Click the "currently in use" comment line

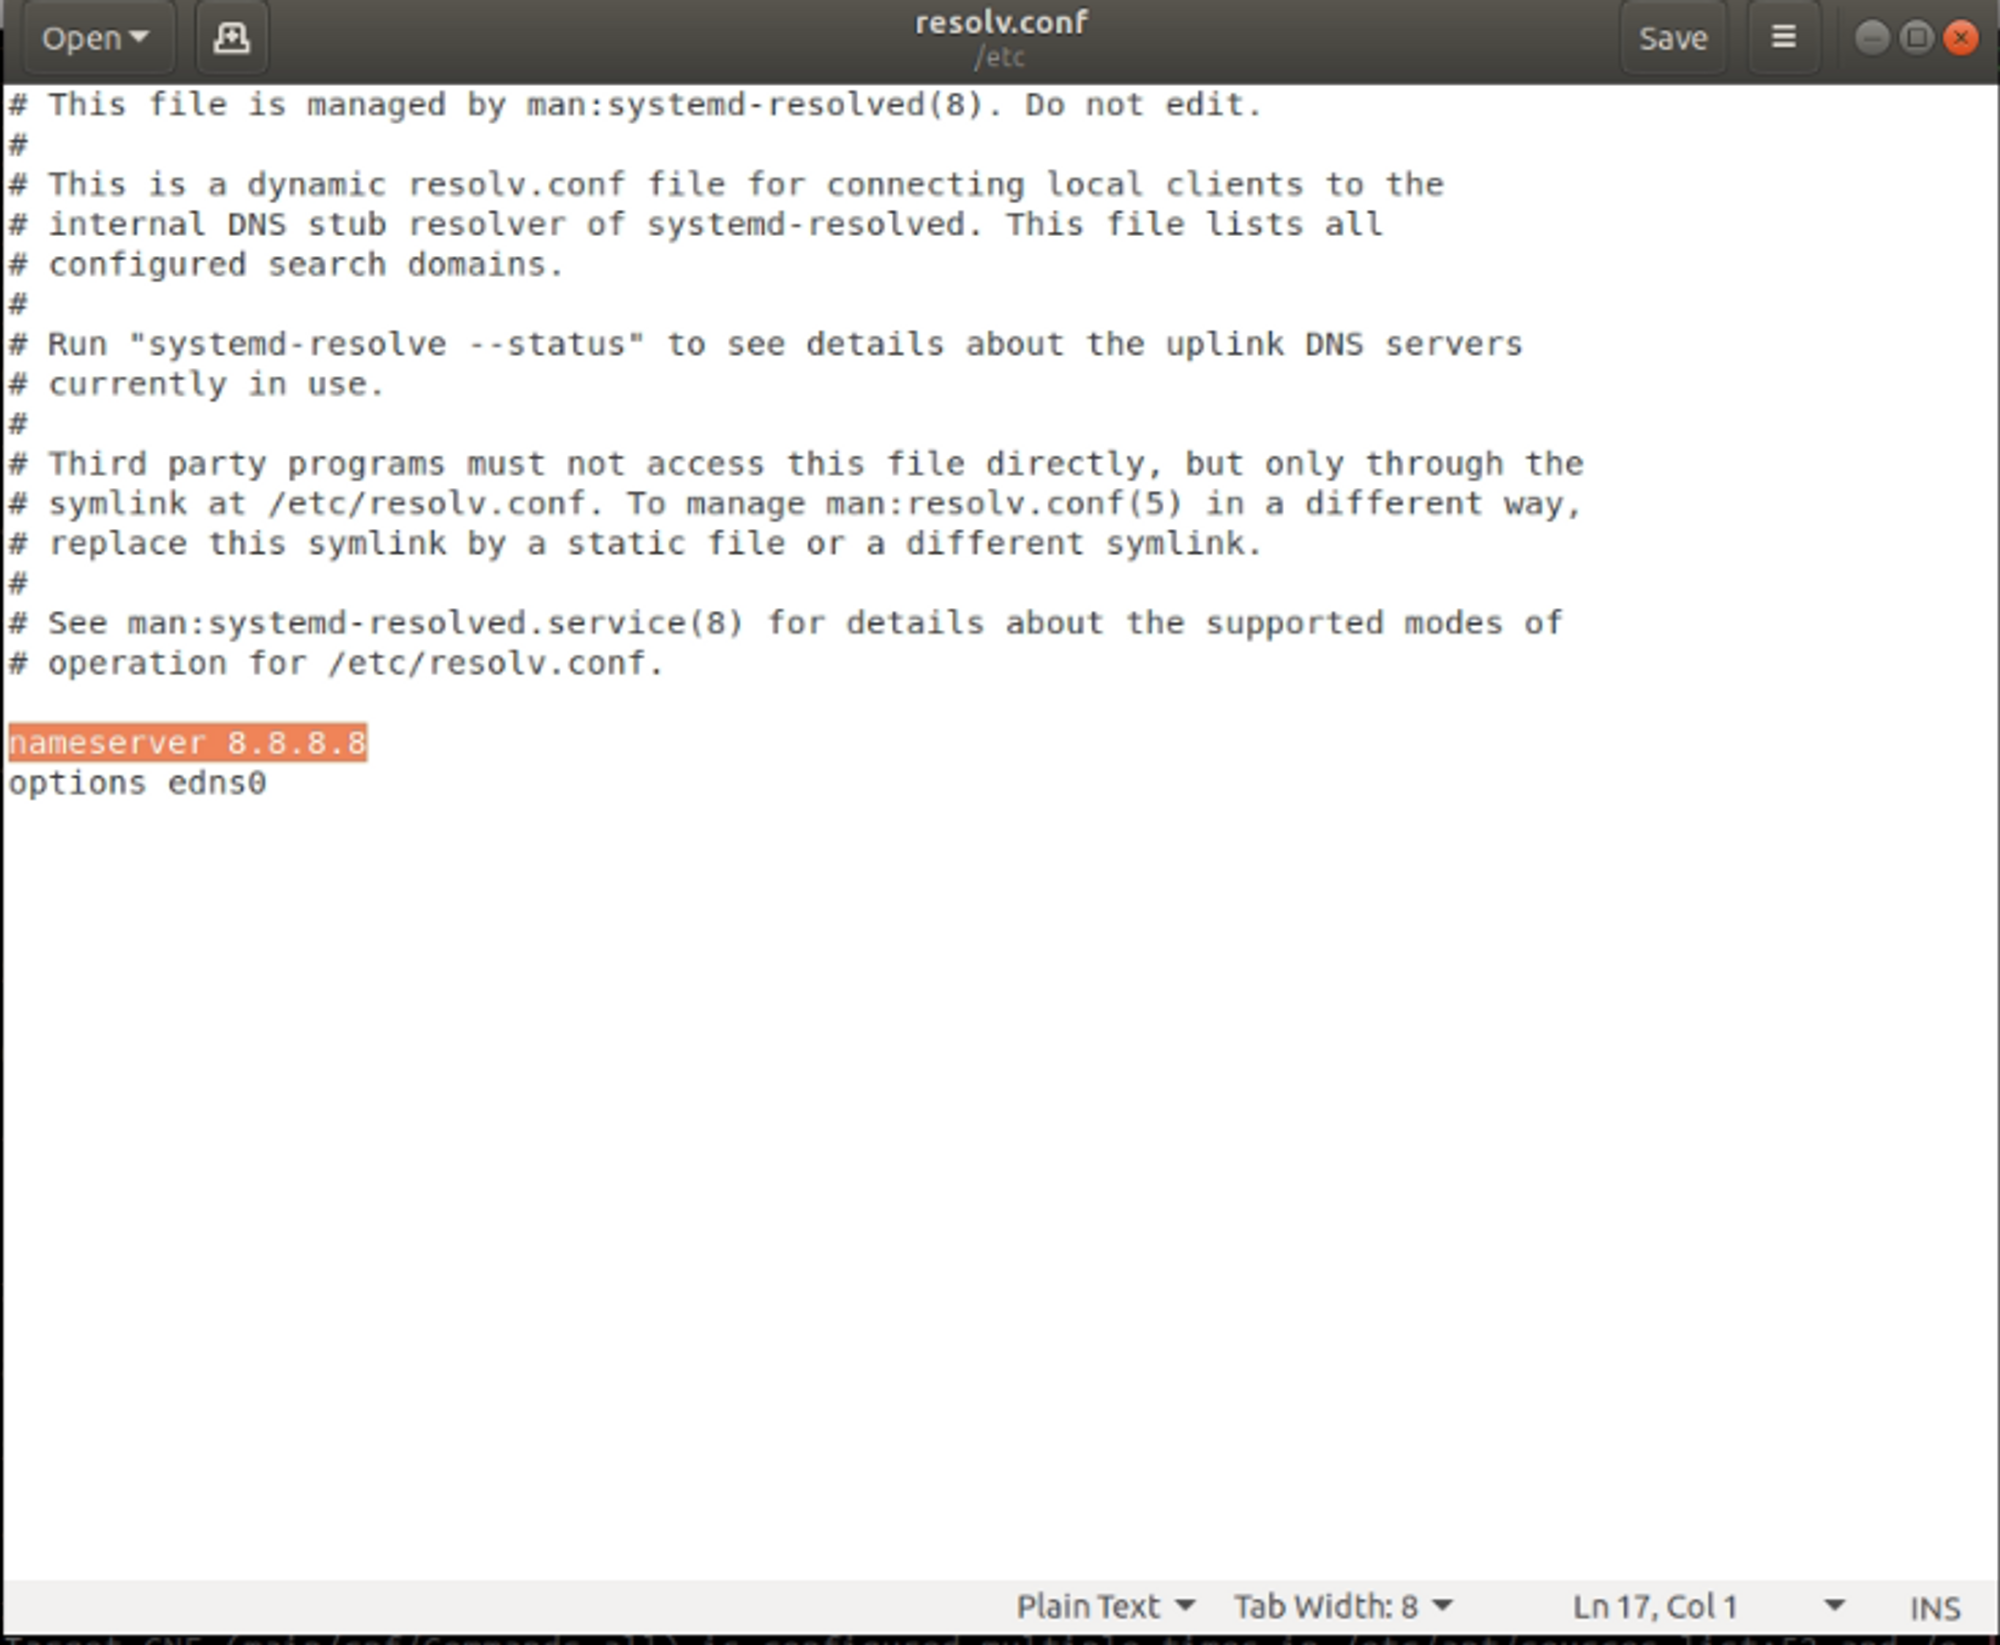215,384
